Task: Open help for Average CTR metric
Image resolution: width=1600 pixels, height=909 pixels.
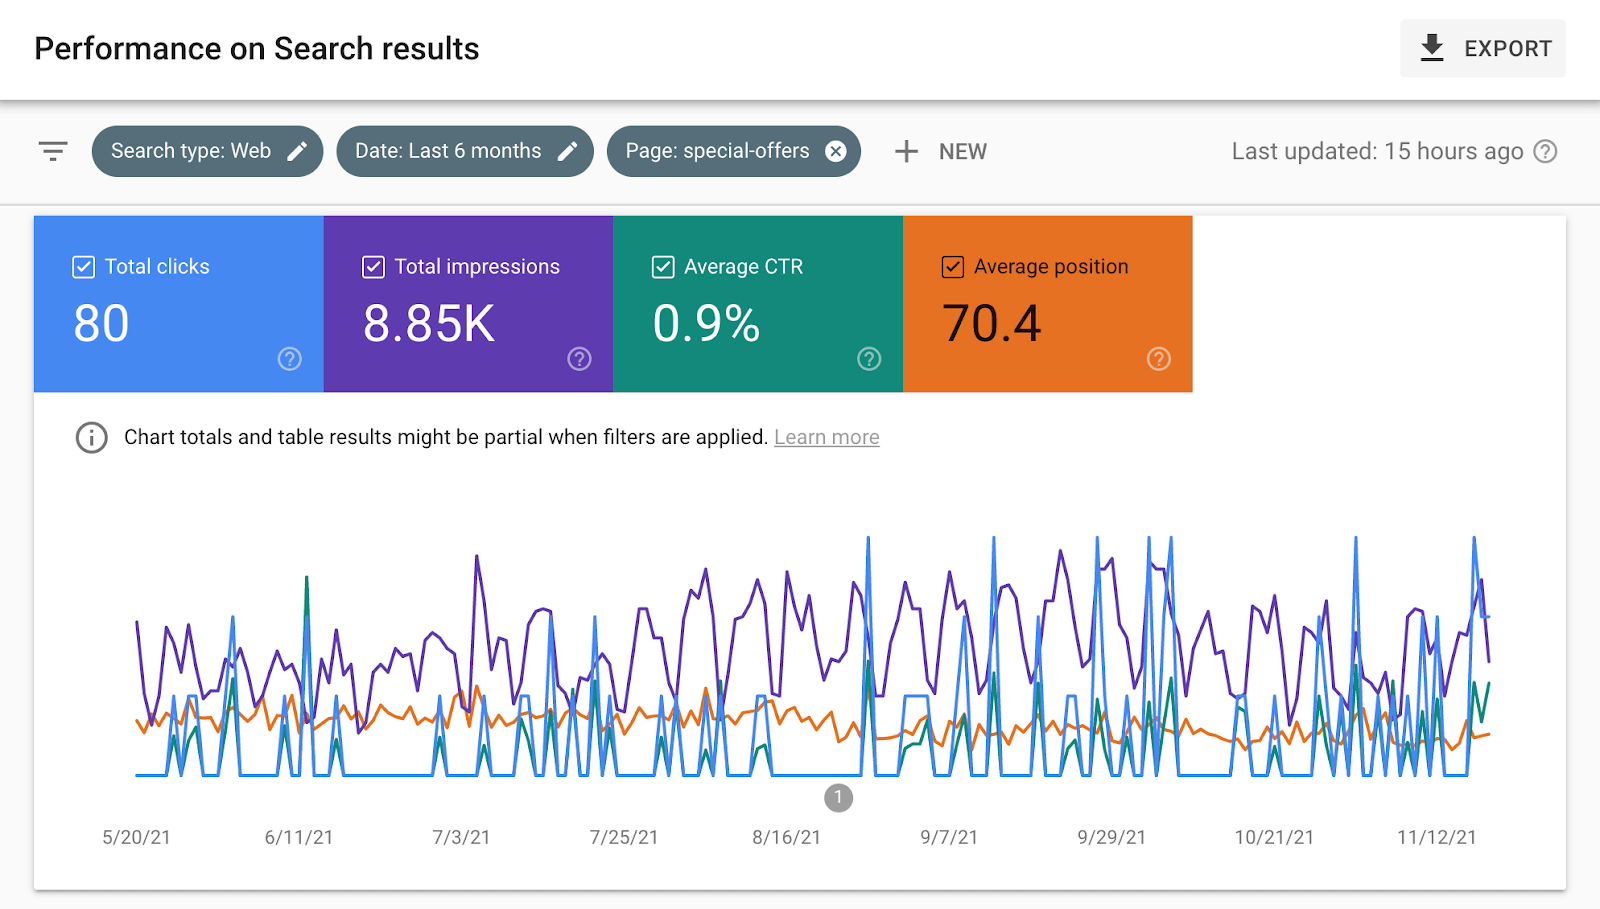Action: pos(868,359)
